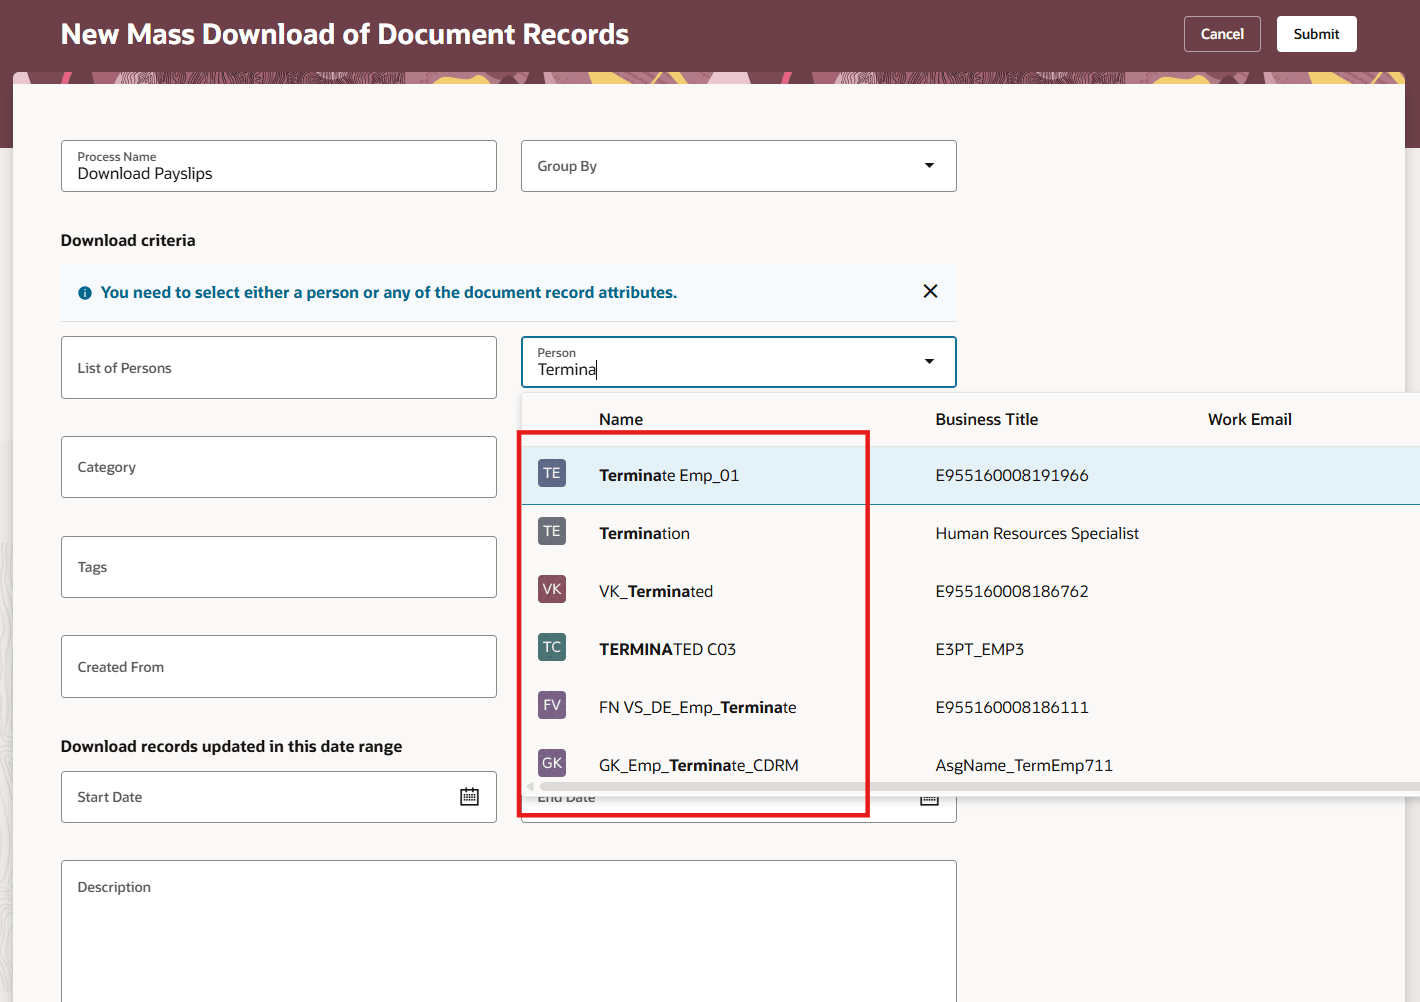The width and height of the screenshot is (1420, 1002).
Task: Click the VK avatar beside VK_Terminated
Action: [552, 589]
